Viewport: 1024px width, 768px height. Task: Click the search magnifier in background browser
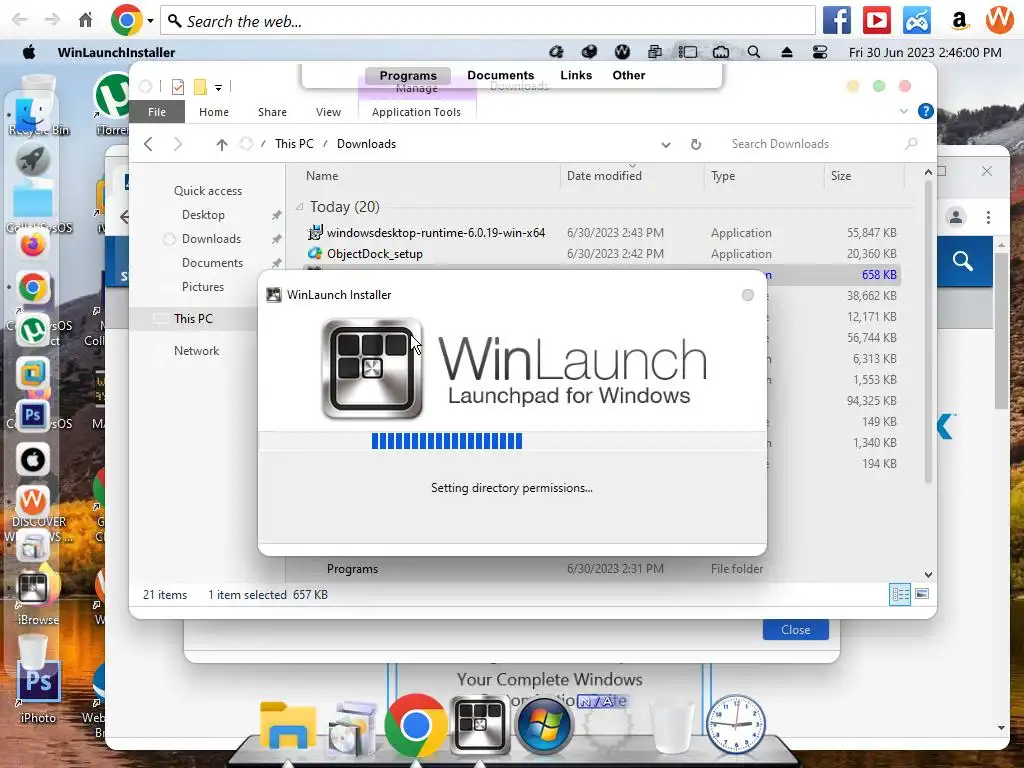pyautogui.click(x=963, y=262)
